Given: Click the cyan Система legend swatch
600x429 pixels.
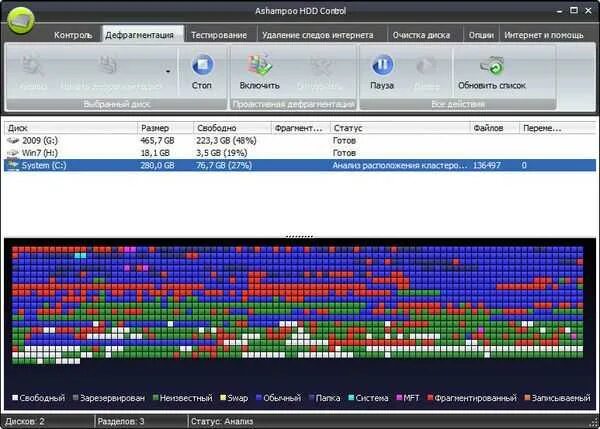Looking at the screenshot, I should tap(351, 398).
